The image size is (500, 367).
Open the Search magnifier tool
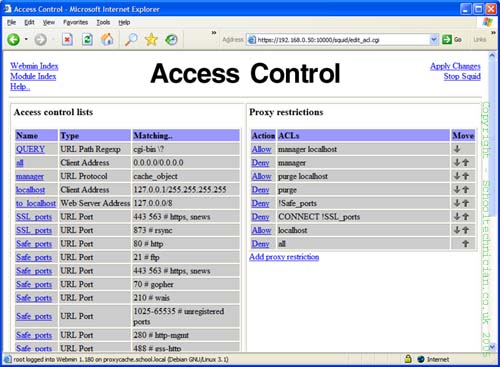click(x=131, y=40)
